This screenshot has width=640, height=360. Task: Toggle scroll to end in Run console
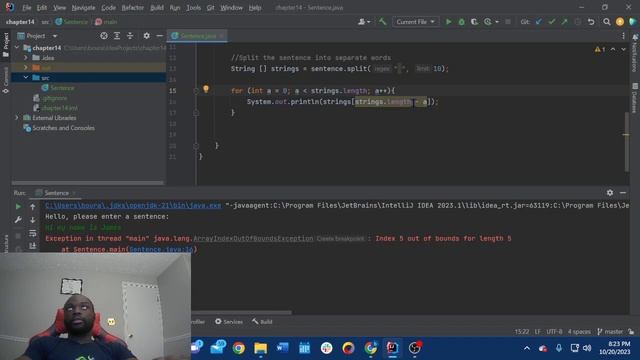click(x=33, y=246)
